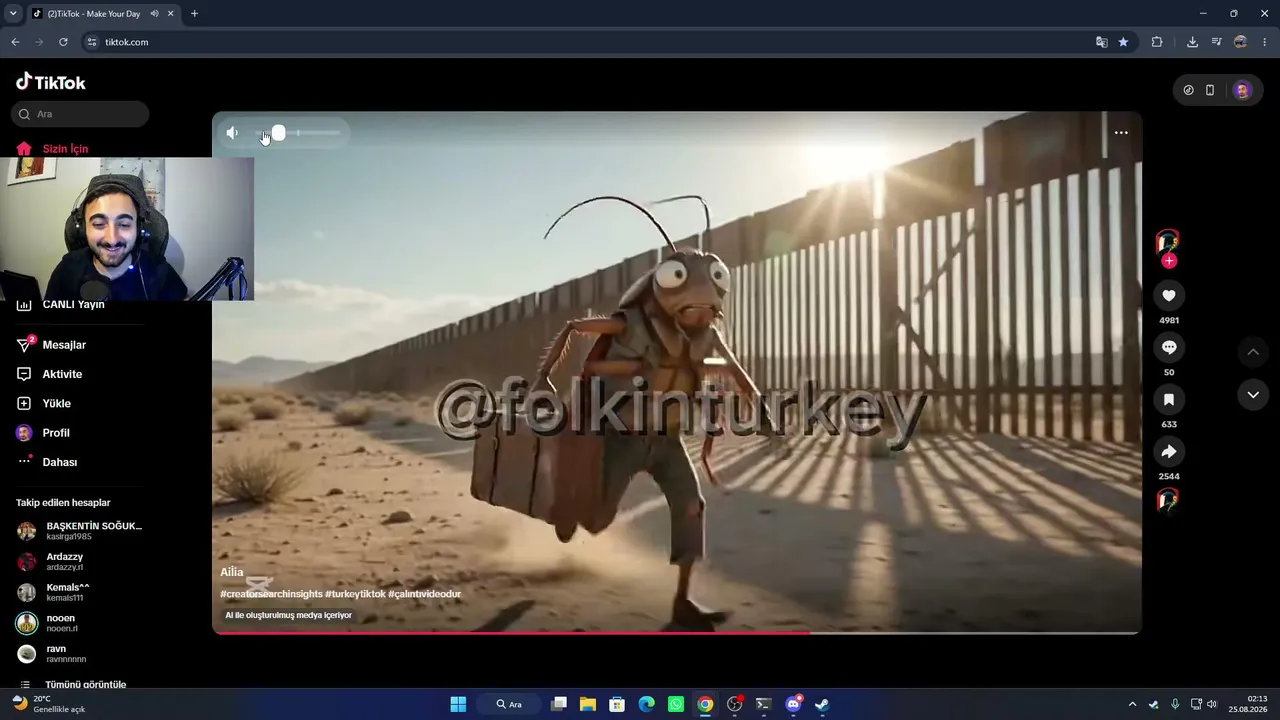Image resolution: width=1280 pixels, height=720 pixels.
Task: Follow the creator with the red plus badge
Action: pos(1169,261)
